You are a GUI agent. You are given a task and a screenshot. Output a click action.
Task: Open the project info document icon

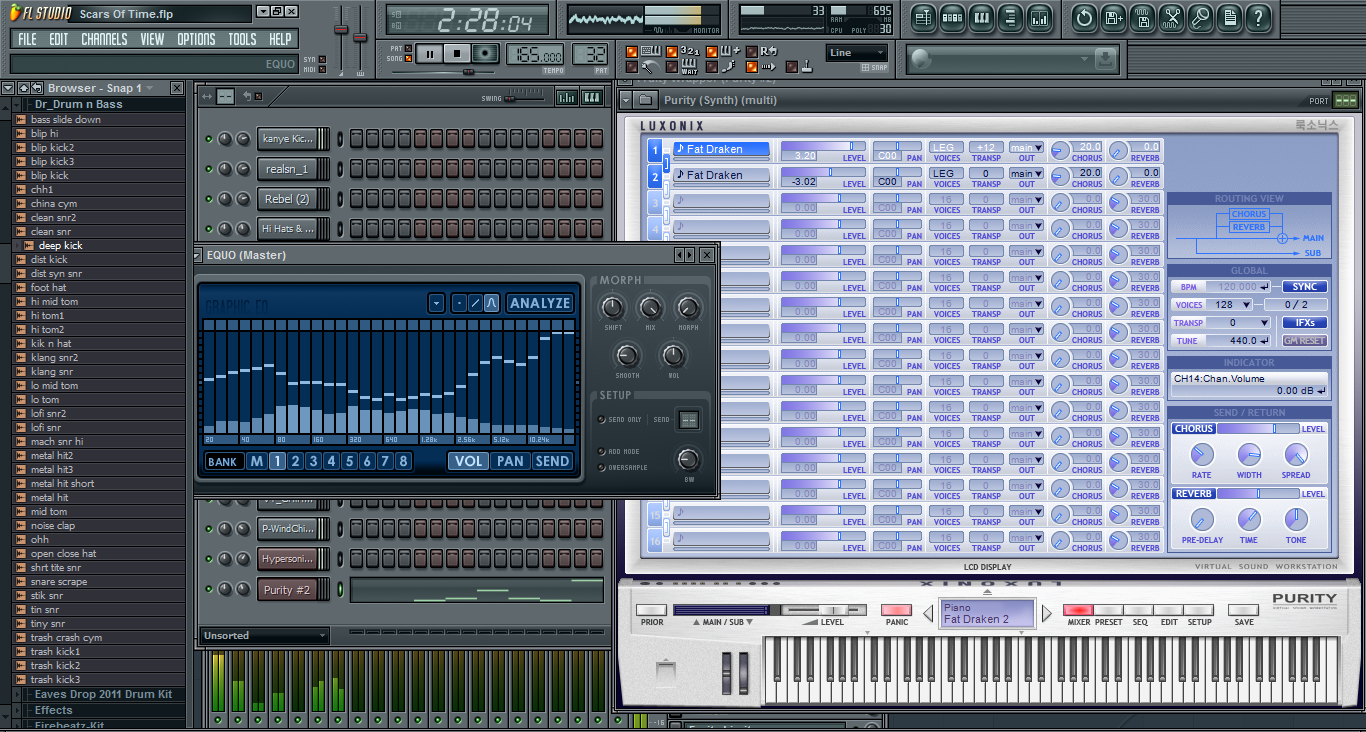point(1229,17)
